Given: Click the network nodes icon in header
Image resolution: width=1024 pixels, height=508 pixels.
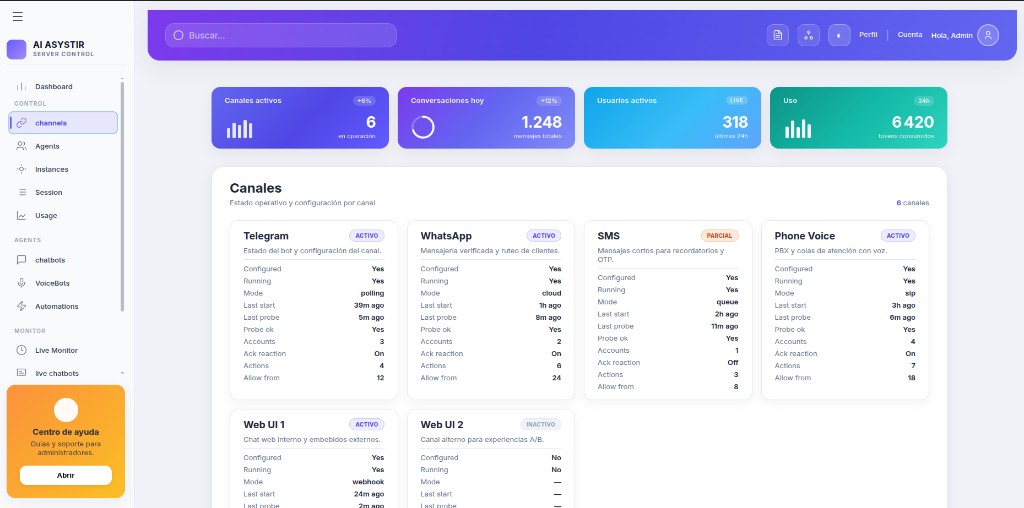Looking at the screenshot, I should (808, 35).
